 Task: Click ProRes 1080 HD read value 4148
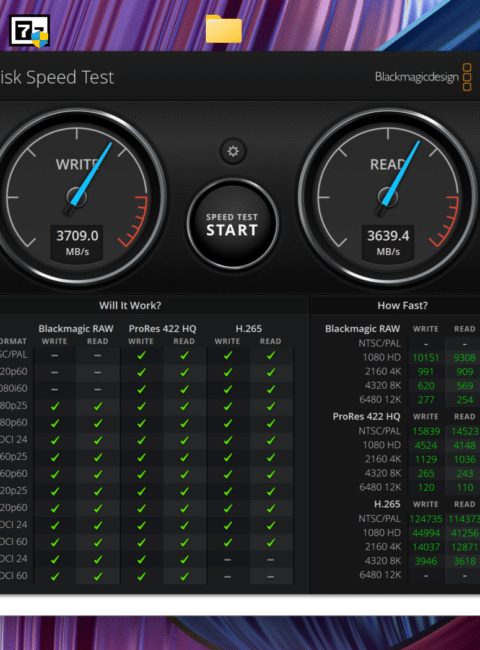pos(464,446)
